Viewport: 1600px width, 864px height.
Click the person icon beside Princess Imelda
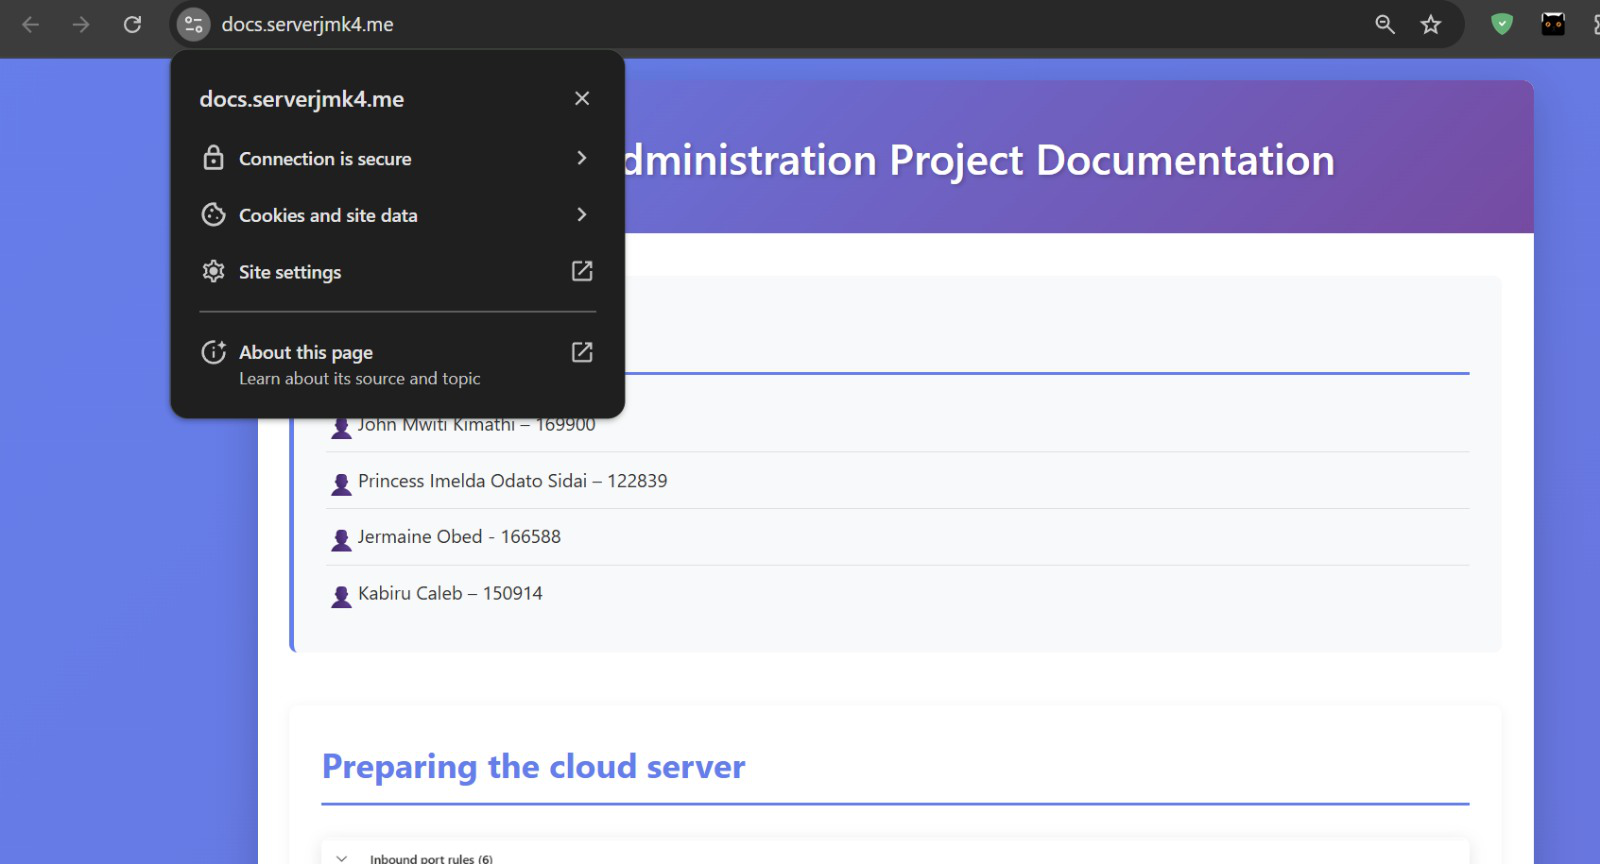click(x=341, y=484)
